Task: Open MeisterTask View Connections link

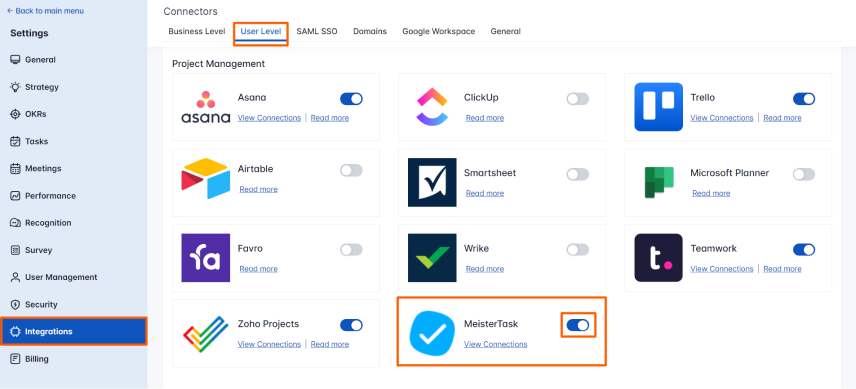Action: [496, 344]
